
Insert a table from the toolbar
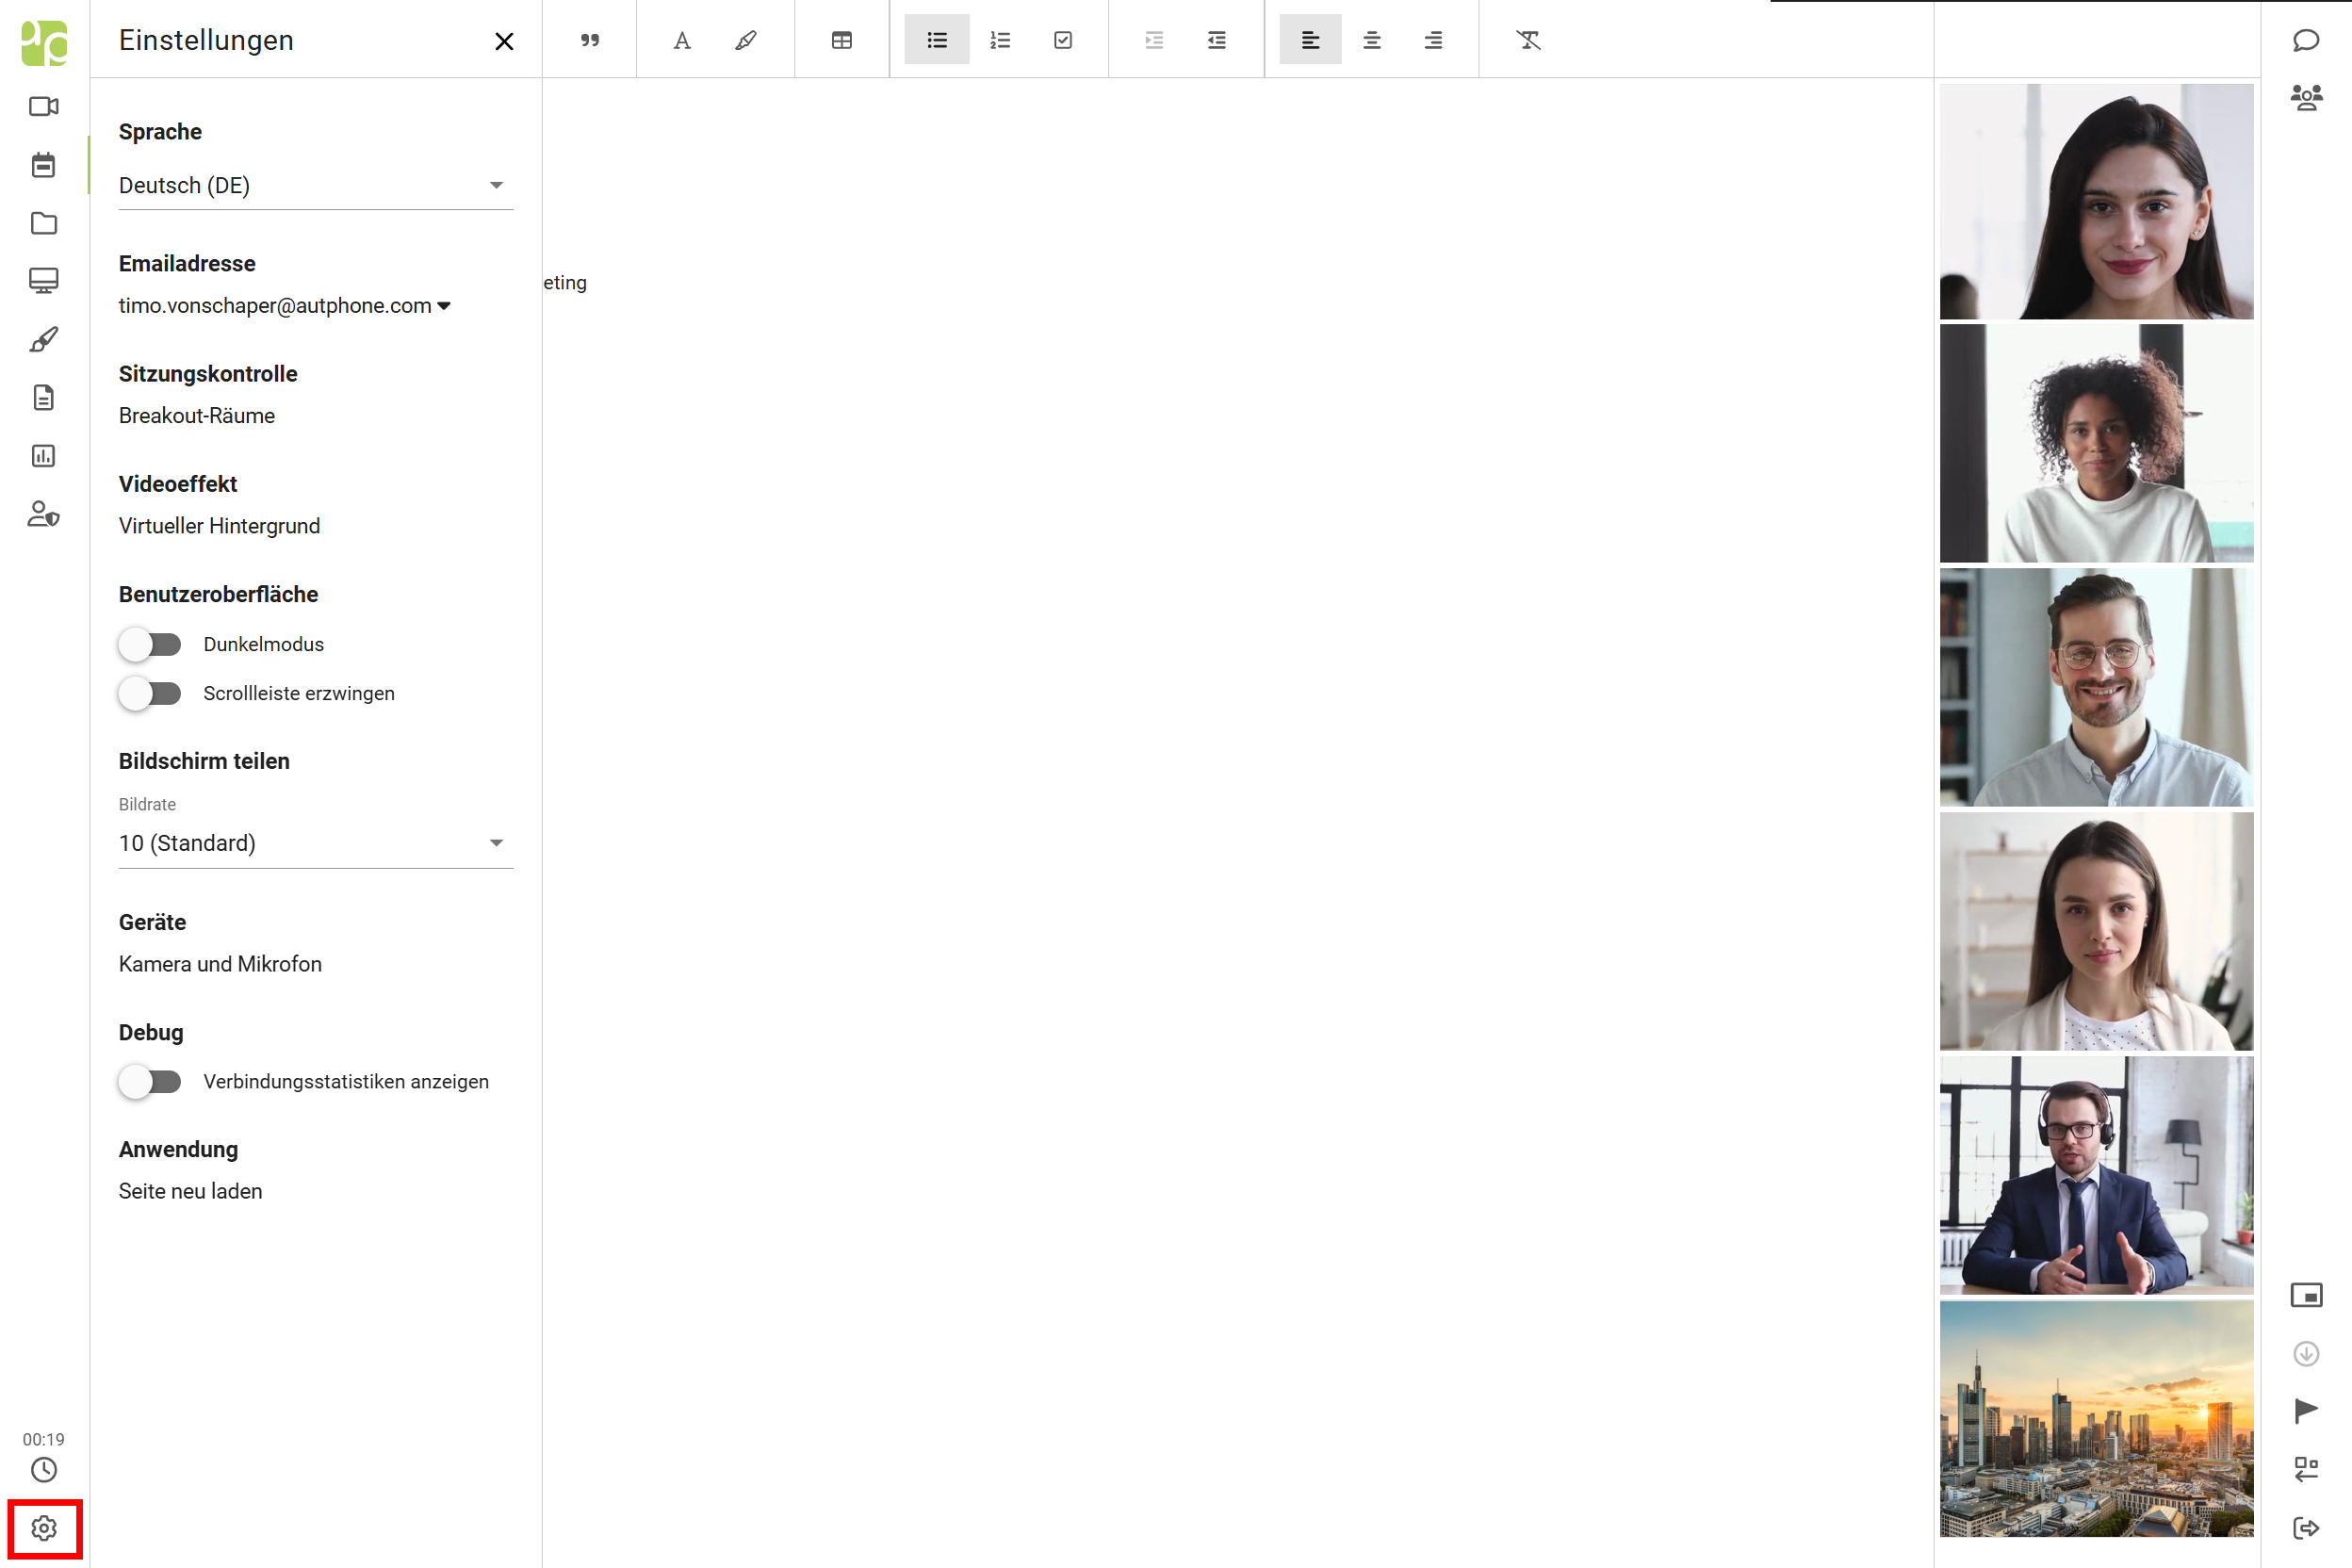(x=842, y=40)
